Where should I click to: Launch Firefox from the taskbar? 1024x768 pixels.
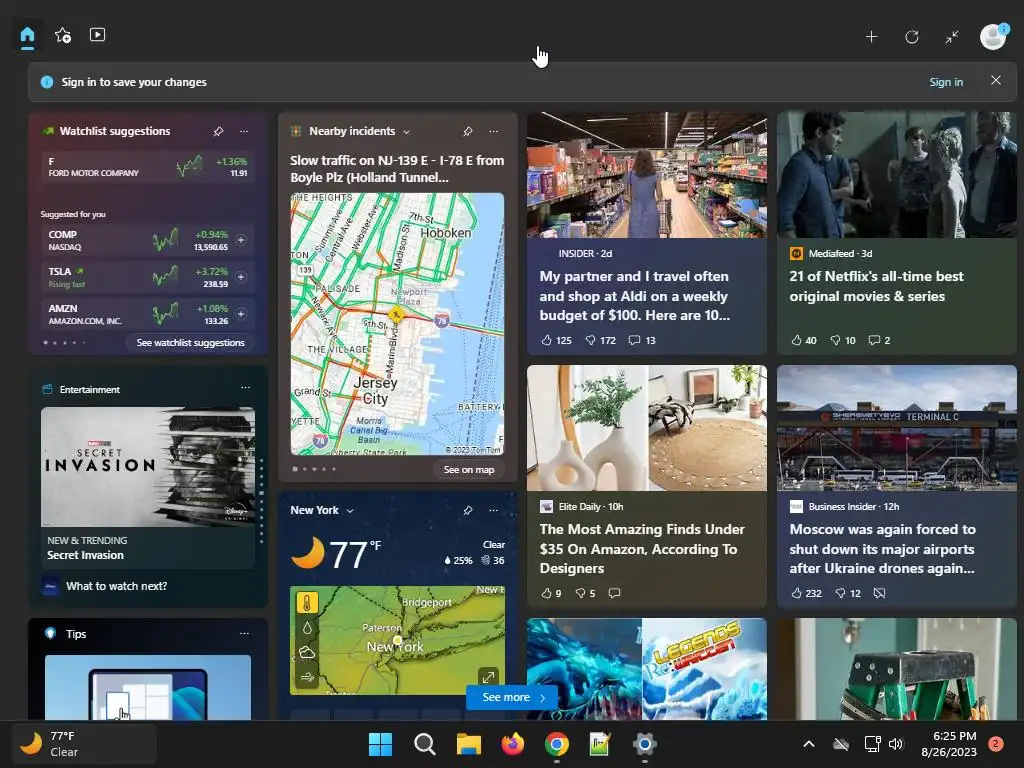pyautogui.click(x=513, y=744)
